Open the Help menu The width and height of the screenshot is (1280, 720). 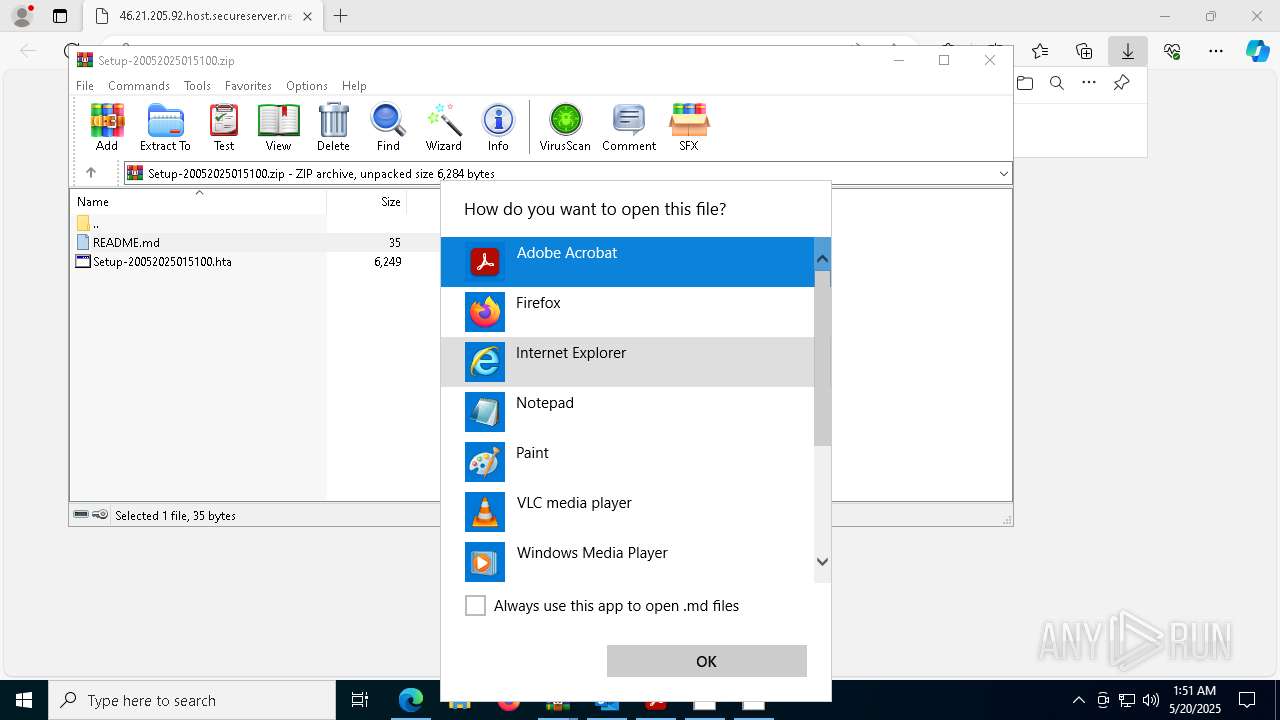tap(354, 86)
